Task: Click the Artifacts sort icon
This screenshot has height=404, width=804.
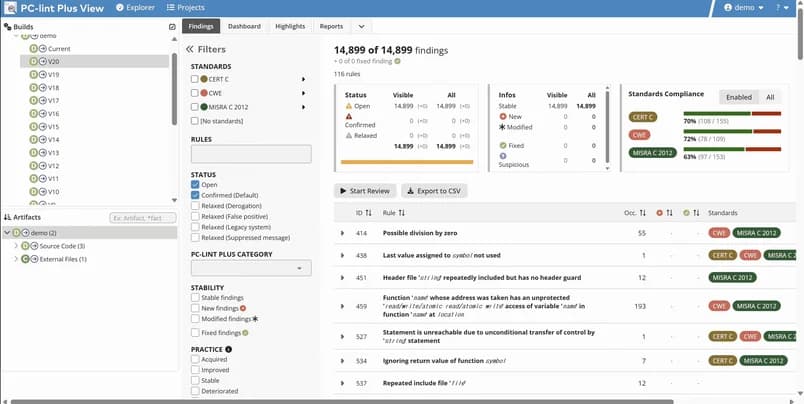Action: (7, 217)
